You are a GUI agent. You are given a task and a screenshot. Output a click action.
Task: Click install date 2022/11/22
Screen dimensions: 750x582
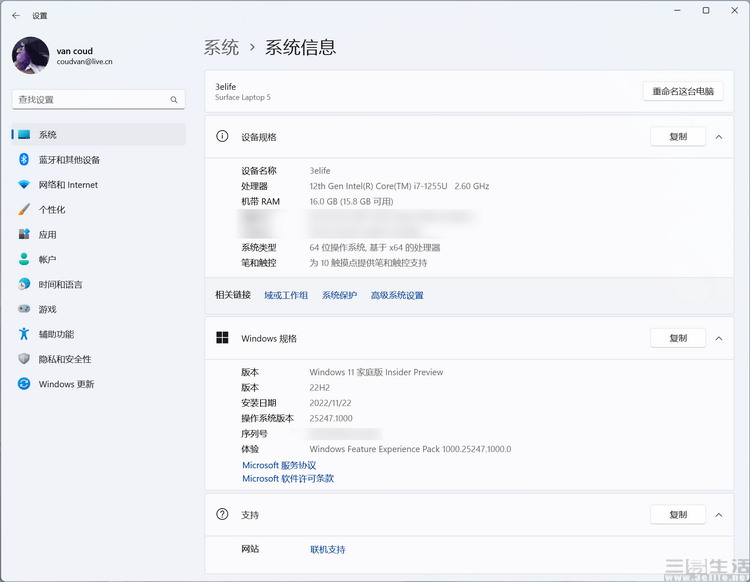point(330,403)
